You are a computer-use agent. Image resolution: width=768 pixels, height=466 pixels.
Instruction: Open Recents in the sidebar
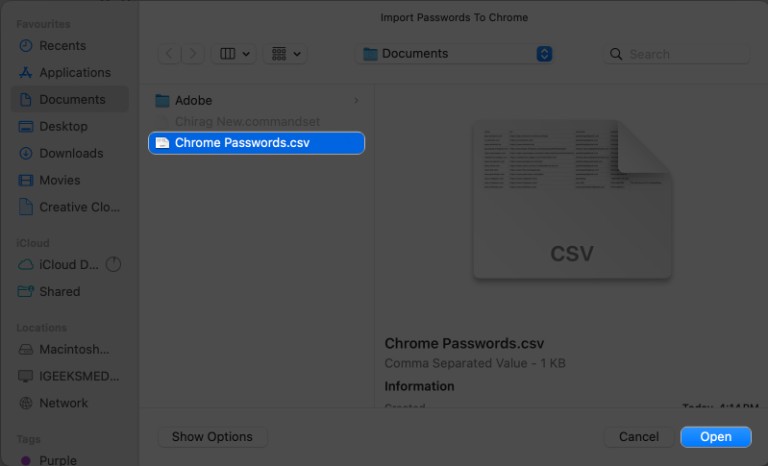pos(62,46)
